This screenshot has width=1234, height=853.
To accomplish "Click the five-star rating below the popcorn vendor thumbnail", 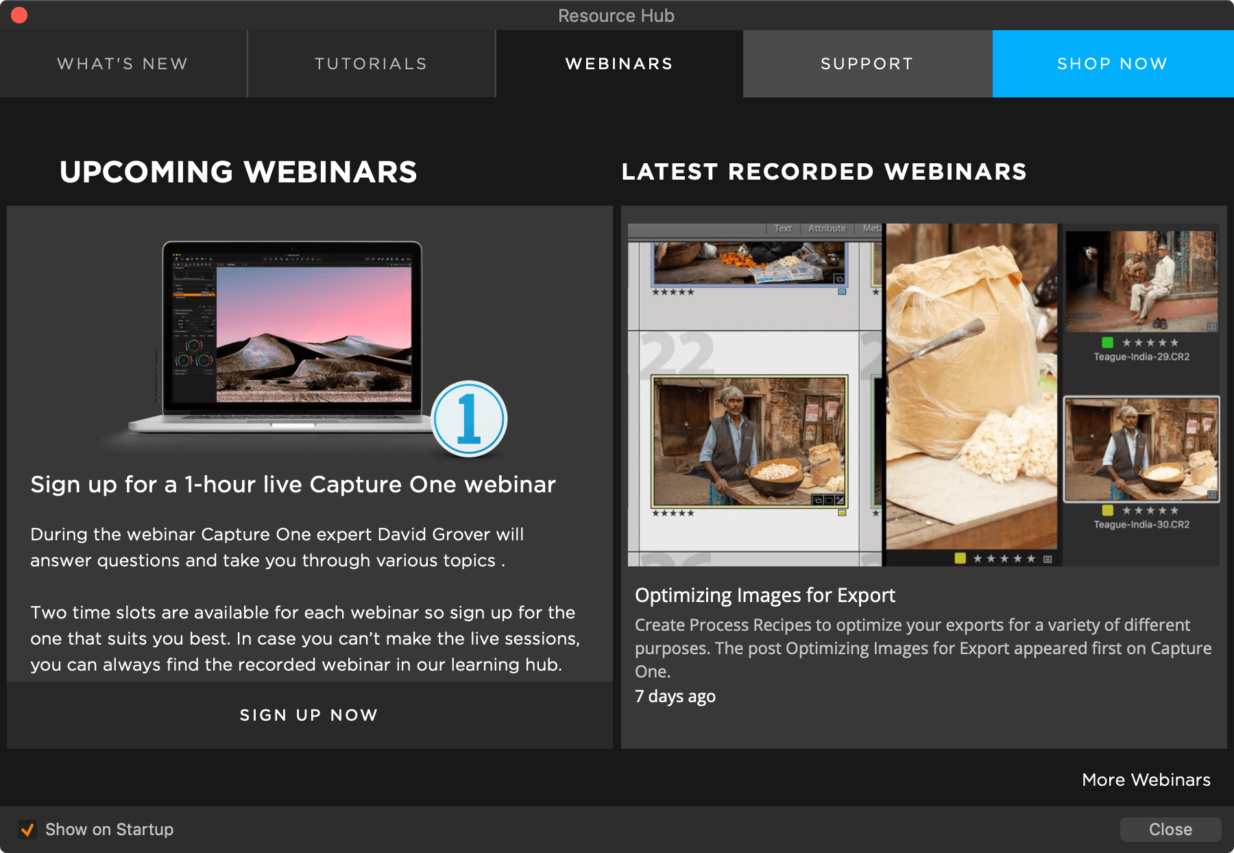I will 673,513.
